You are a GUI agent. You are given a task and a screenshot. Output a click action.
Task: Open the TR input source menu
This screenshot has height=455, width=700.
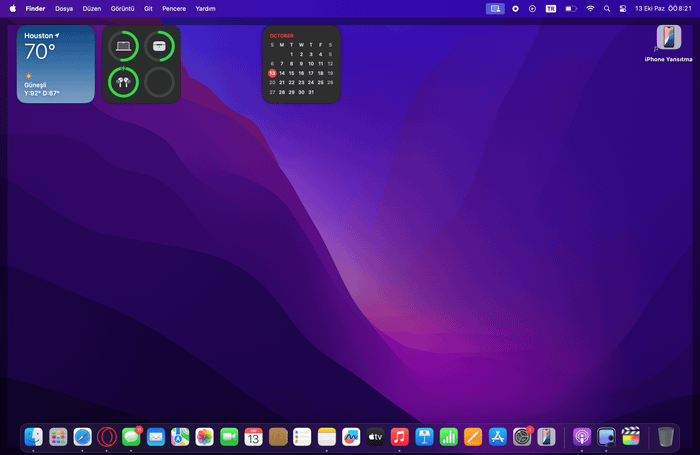(x=551, y=8)
